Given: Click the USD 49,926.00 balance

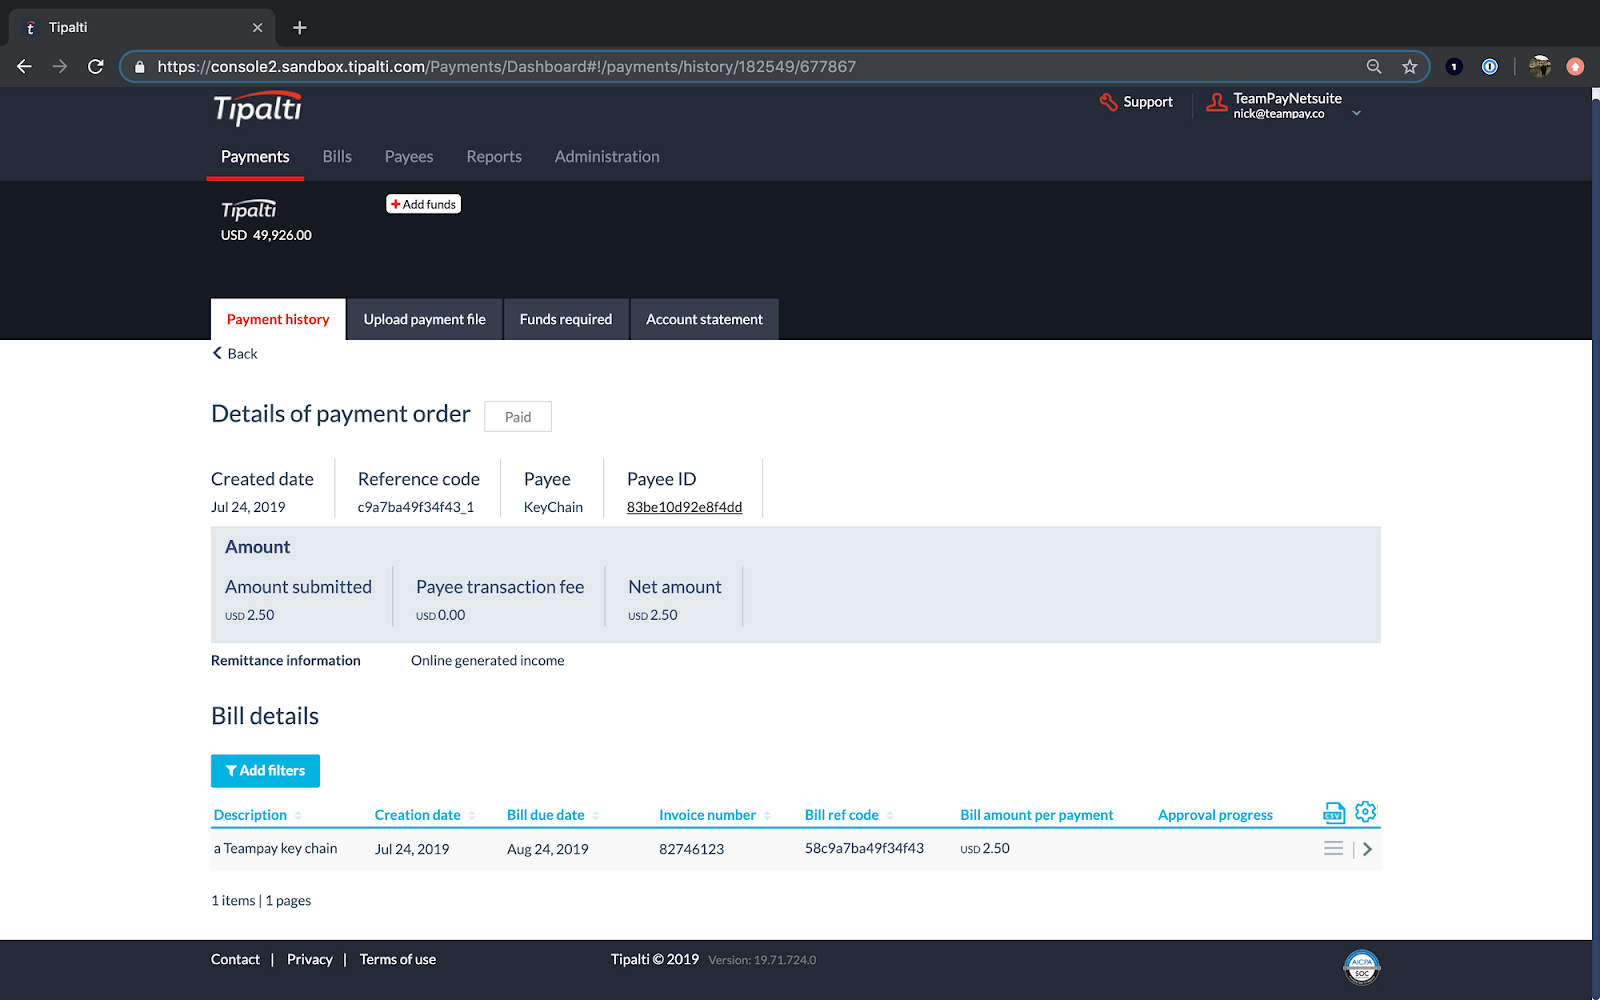Looking at the screenshot, I should point(266,235).
